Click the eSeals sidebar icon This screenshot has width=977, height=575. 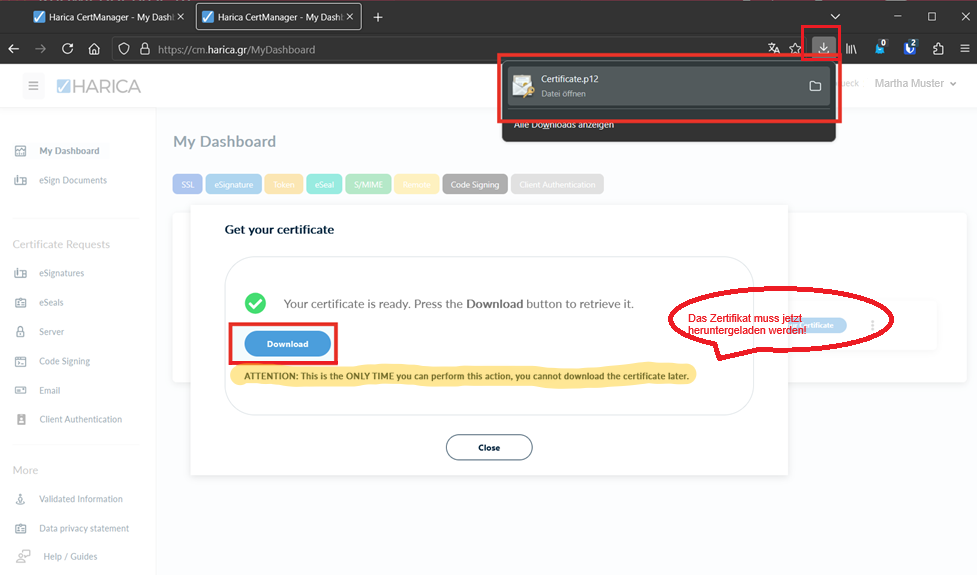coord(21,302)
